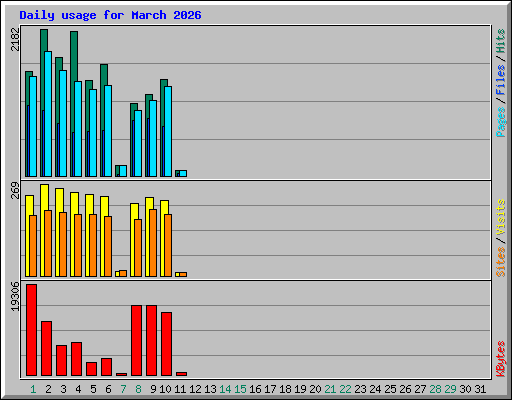
Task: Click the Sites legend label
Action: 500,262
